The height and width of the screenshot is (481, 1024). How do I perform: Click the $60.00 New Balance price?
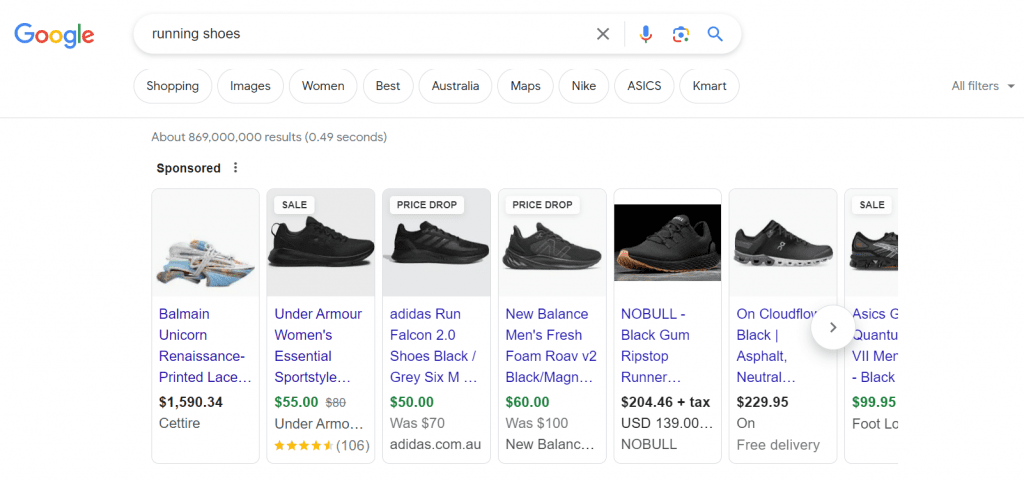tap(528, 402)
